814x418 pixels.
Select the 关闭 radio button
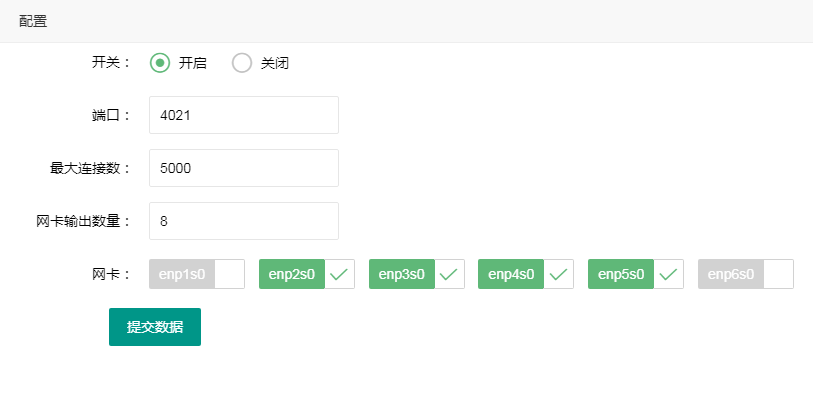[x=242, y=63]
